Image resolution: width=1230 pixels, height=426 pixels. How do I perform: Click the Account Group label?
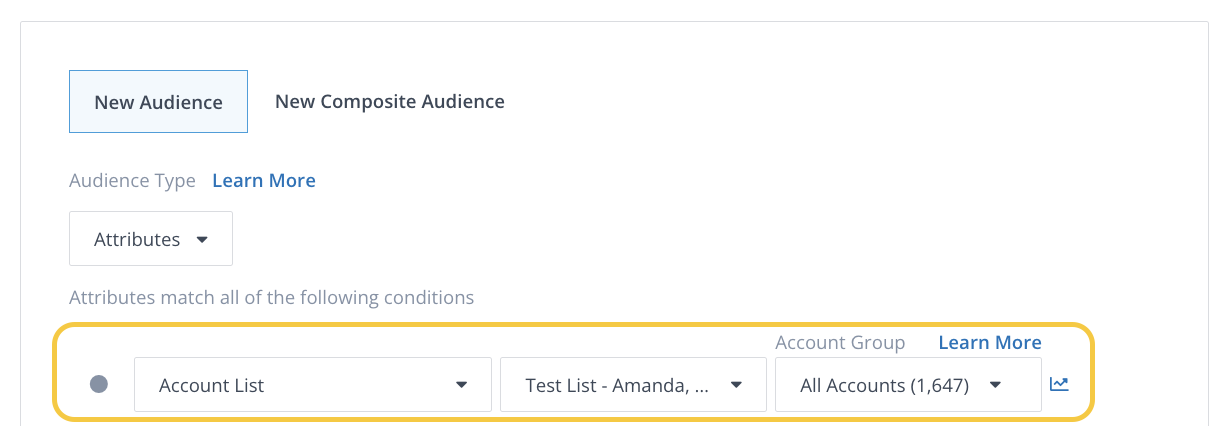[x=840, y=343]
